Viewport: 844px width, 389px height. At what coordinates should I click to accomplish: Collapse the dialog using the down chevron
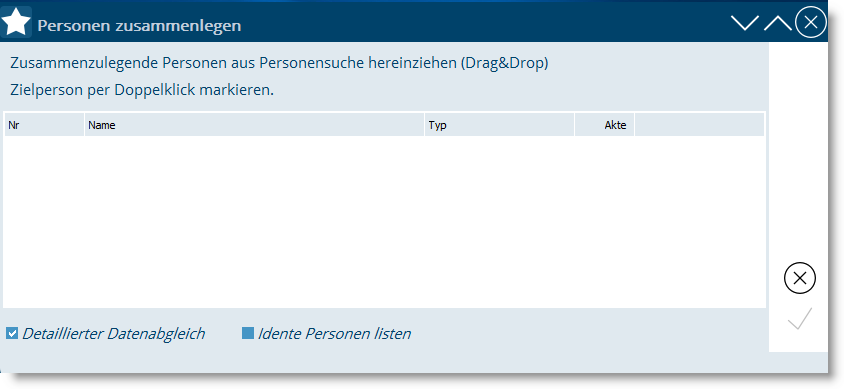[x=744, y=23]
